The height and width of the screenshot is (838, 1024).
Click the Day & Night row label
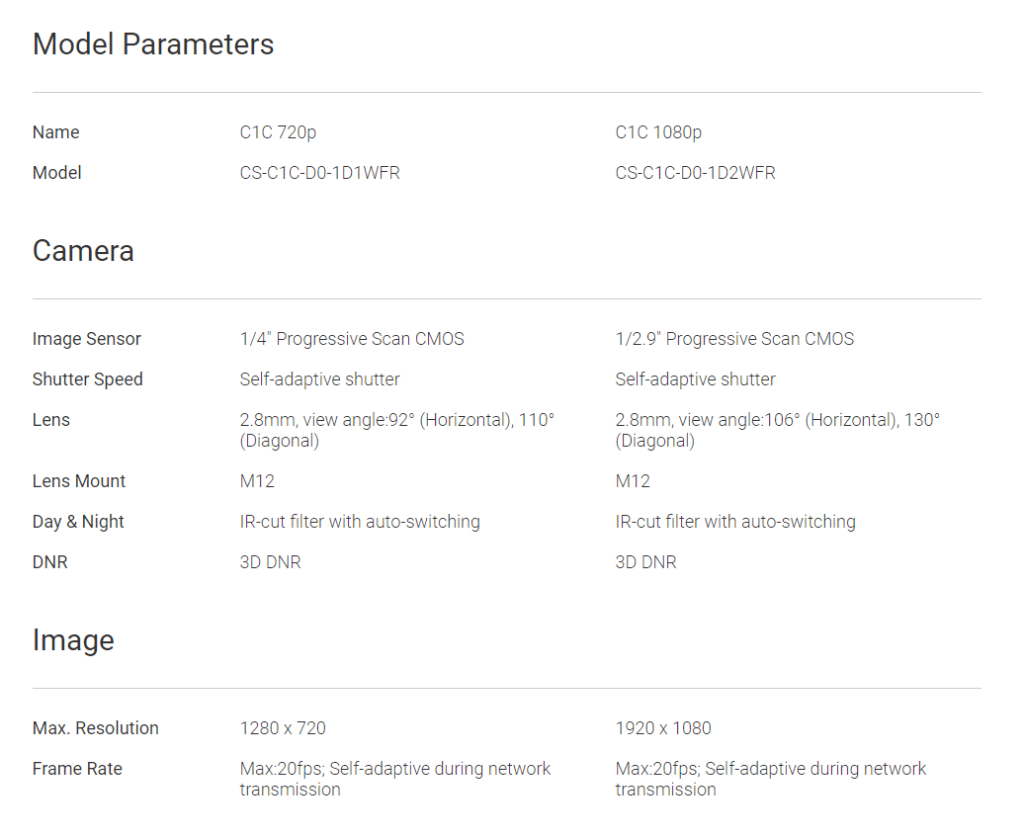[x=78, y=522]
